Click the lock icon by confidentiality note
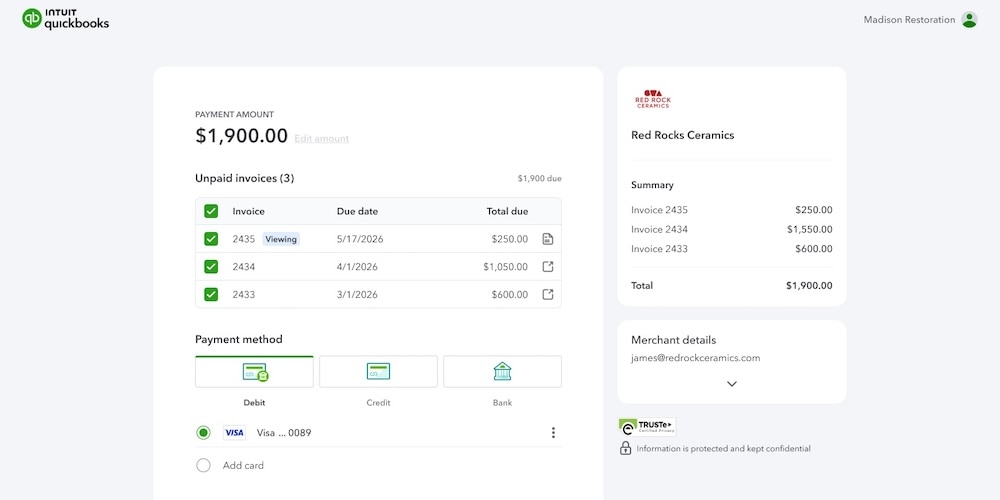Screen dimensions: 1000x500 click(x=626, y=448)
